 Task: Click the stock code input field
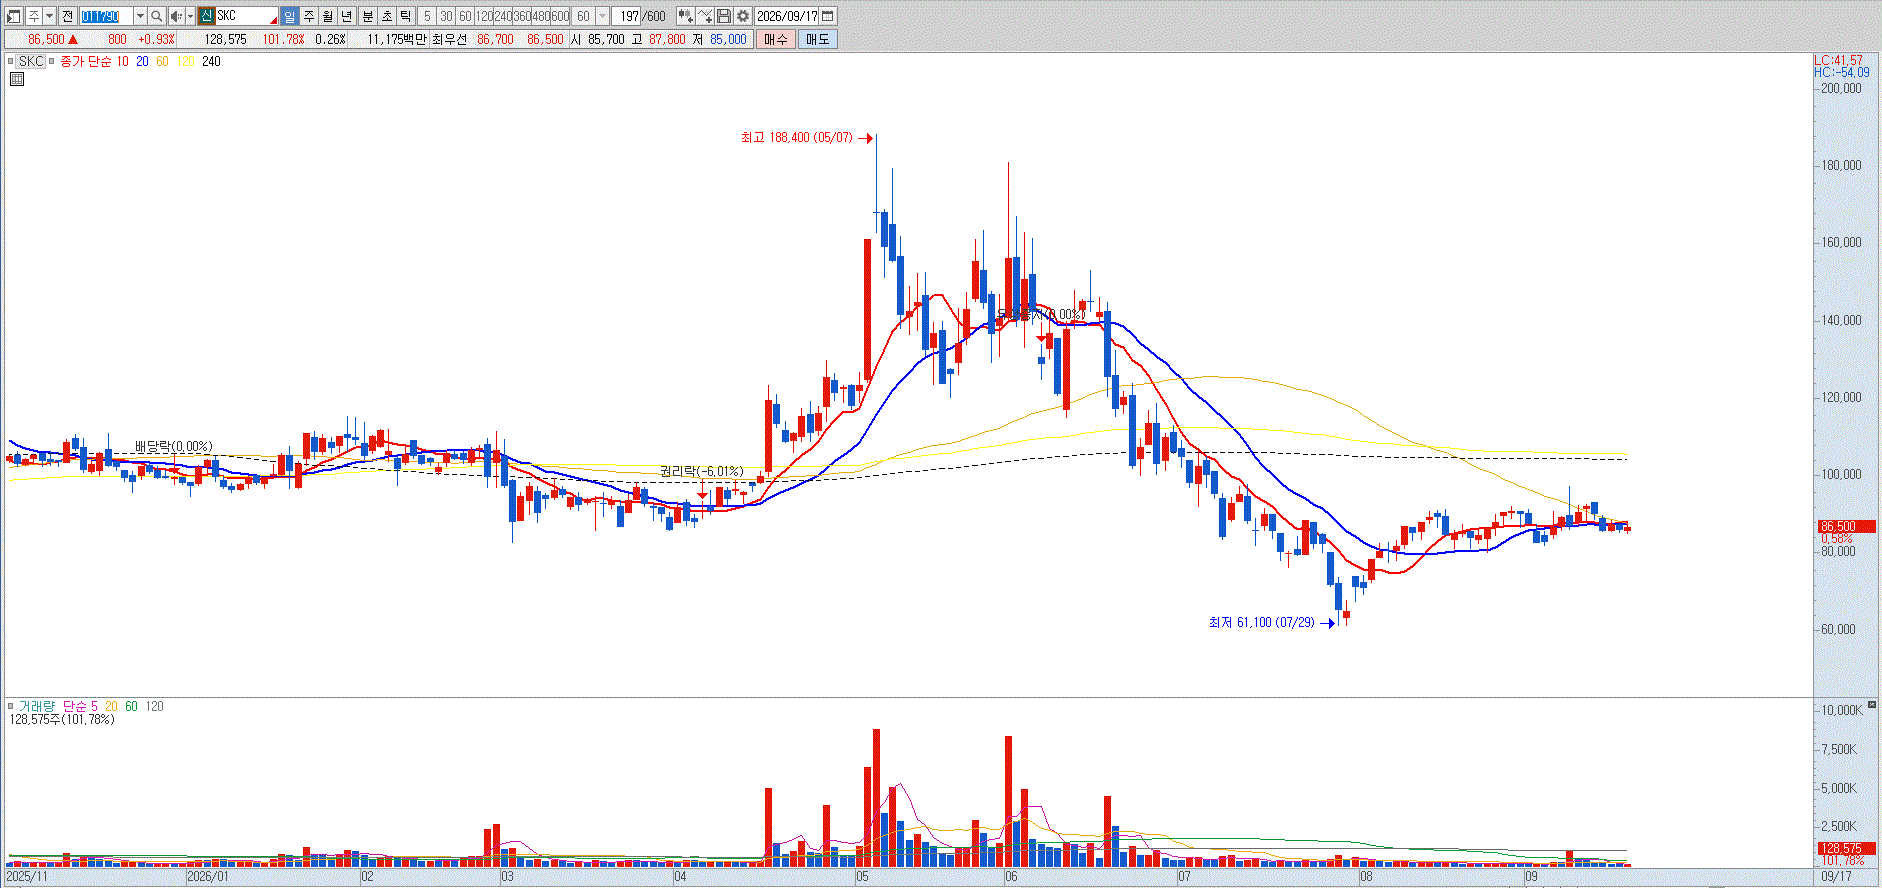pyautogui.click(x=106, y=16)
